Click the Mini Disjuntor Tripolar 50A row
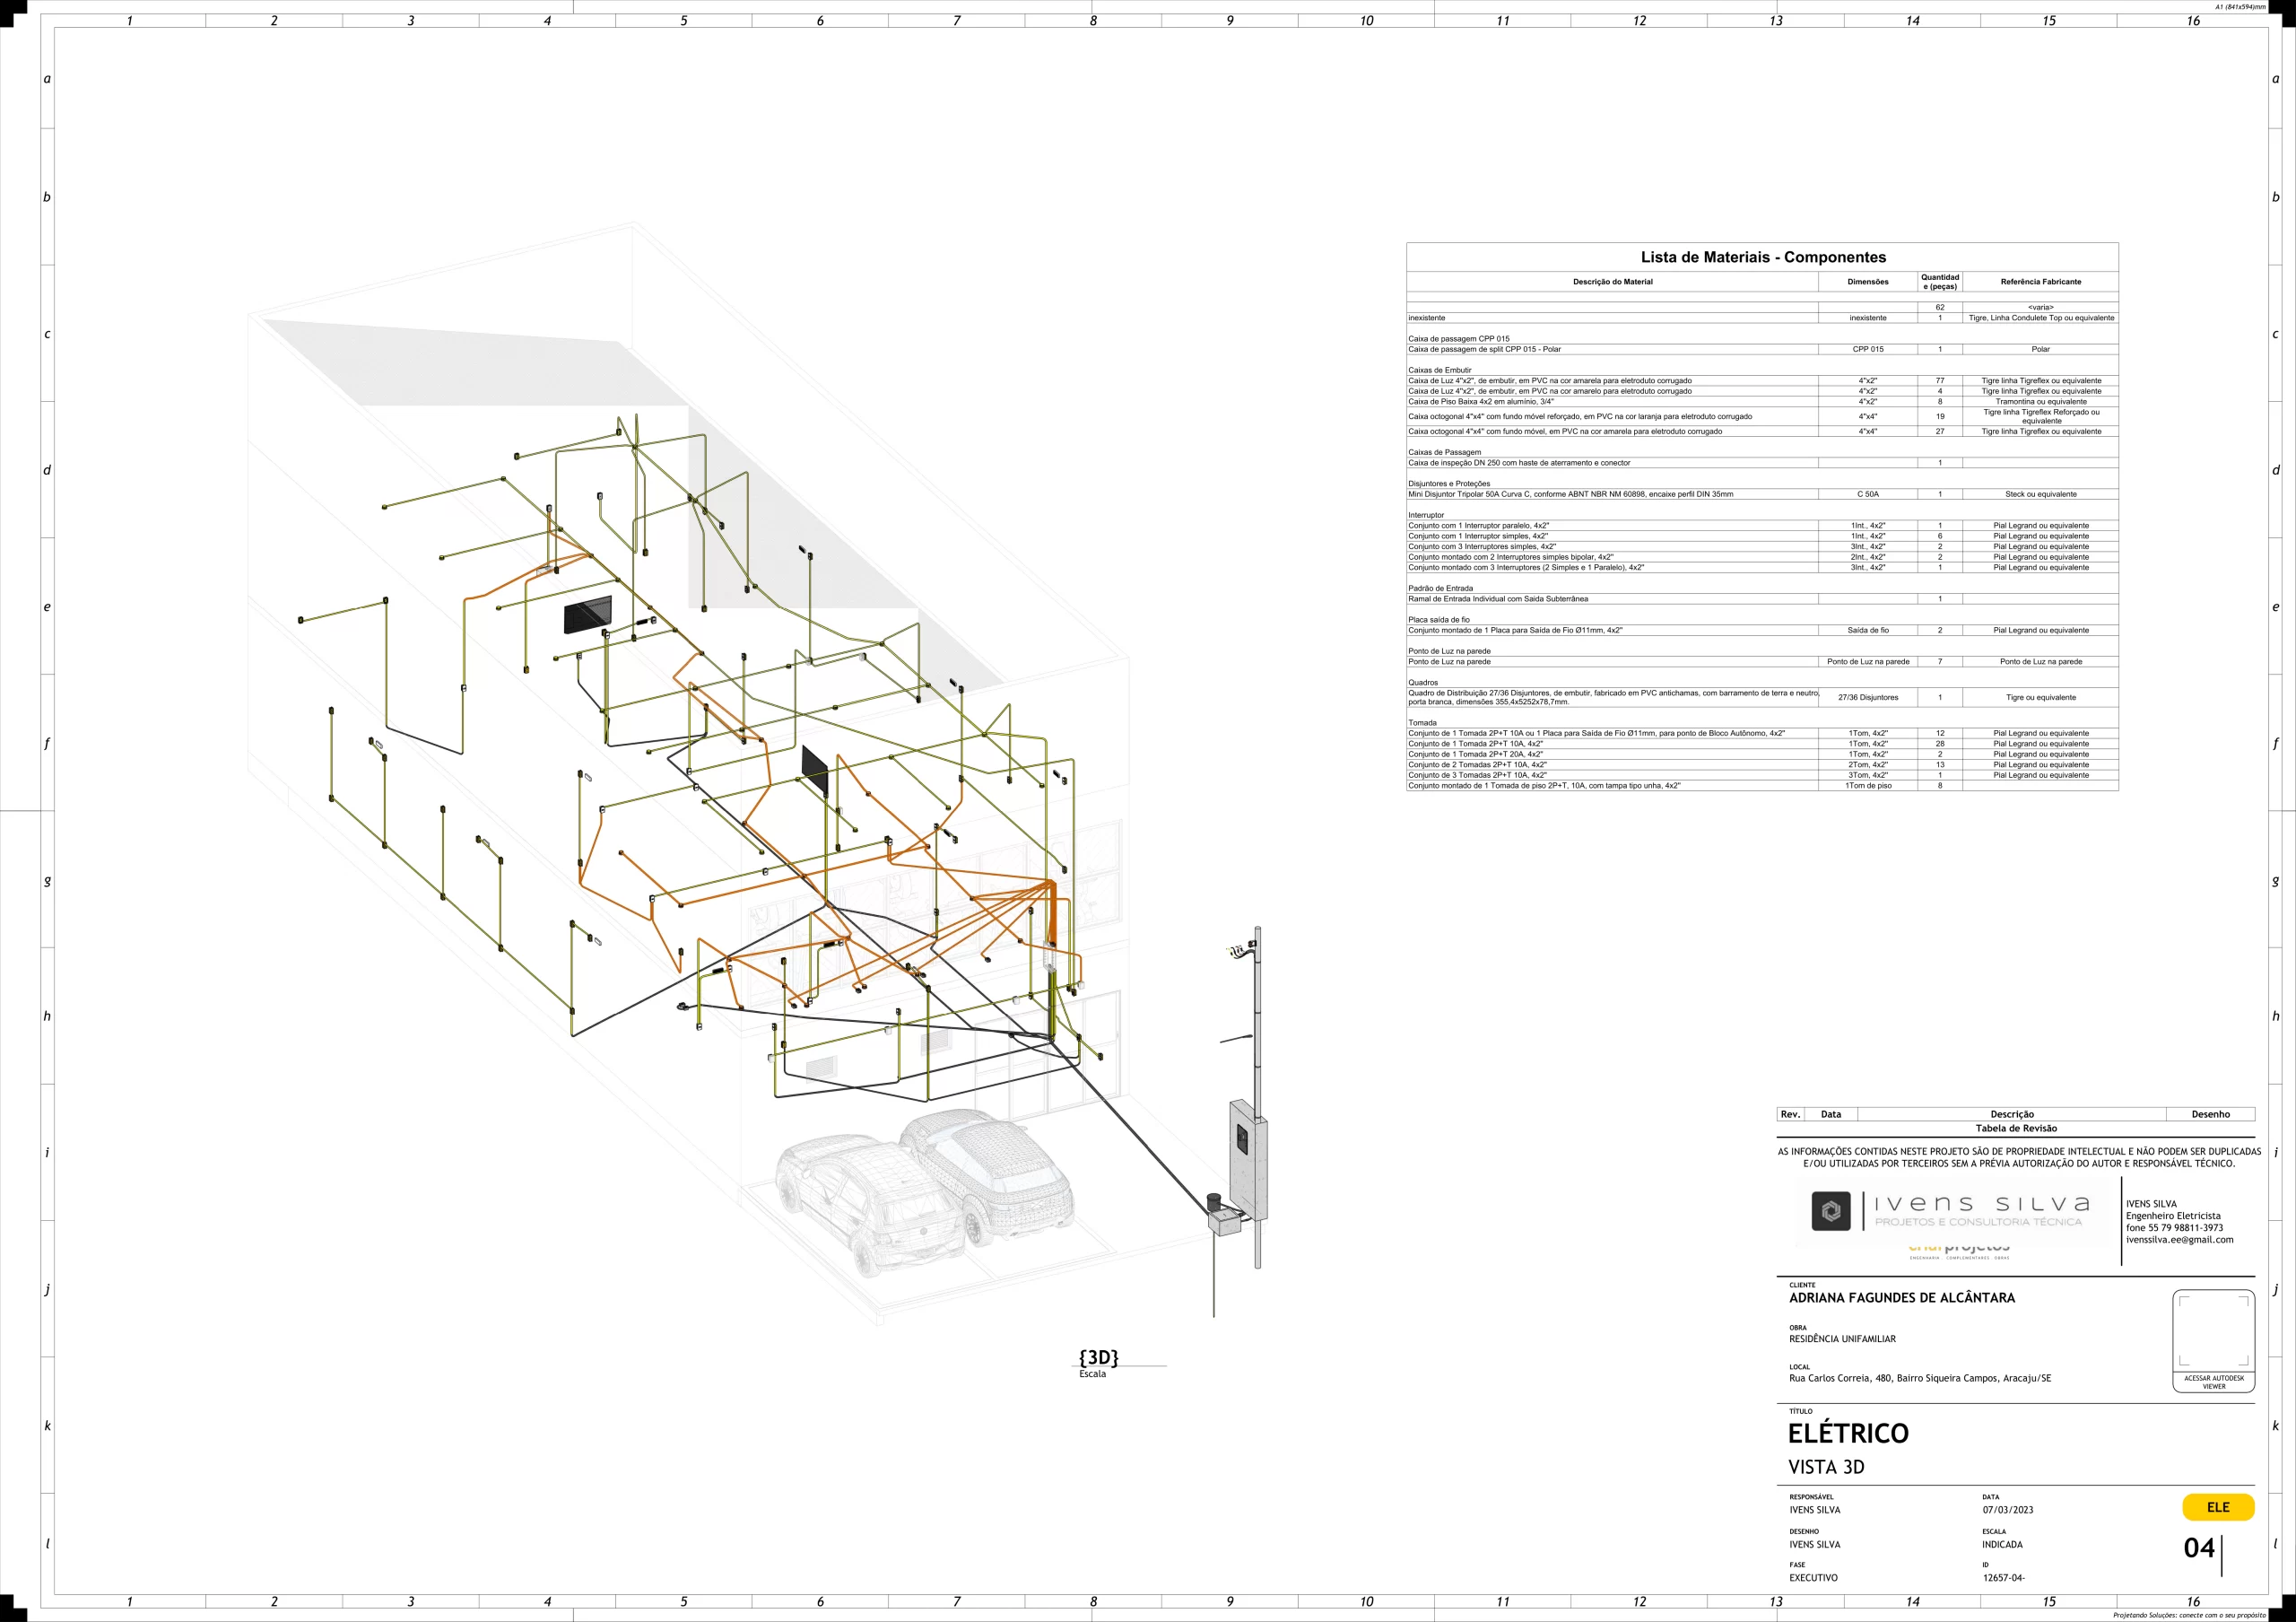This screenshot has width=2296, height=1622. pyautogui.click(x=1762, y=494)
